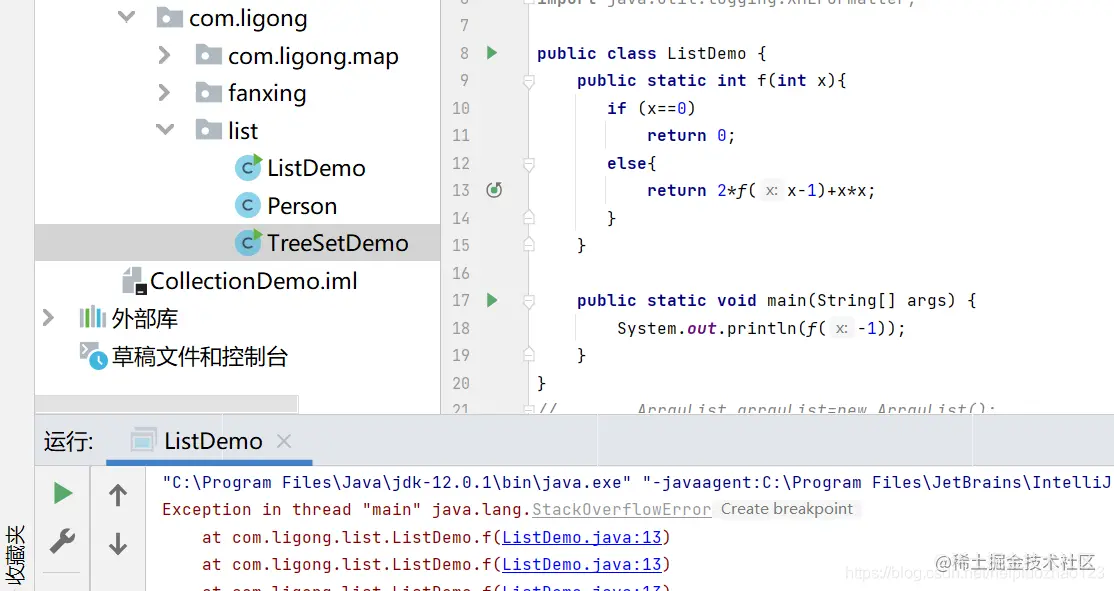
Task: Go to previous stack frame up arrow
Action: coord(118,494)
